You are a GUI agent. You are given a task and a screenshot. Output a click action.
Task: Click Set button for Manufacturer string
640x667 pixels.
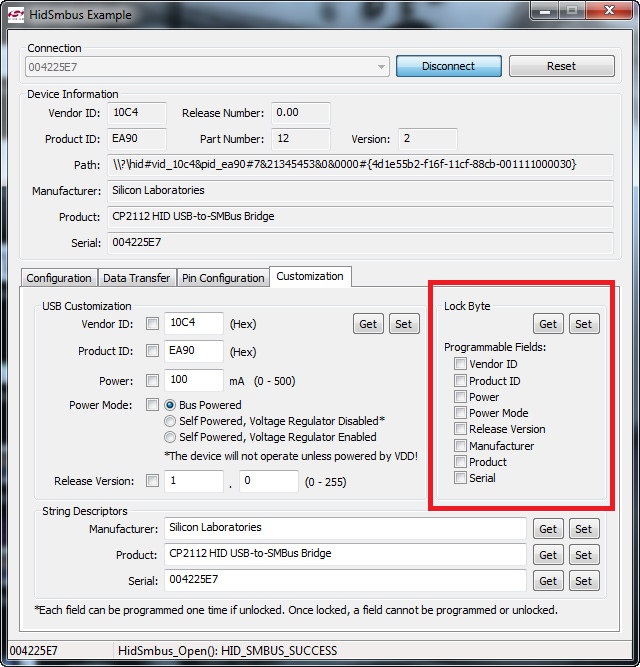584,529
